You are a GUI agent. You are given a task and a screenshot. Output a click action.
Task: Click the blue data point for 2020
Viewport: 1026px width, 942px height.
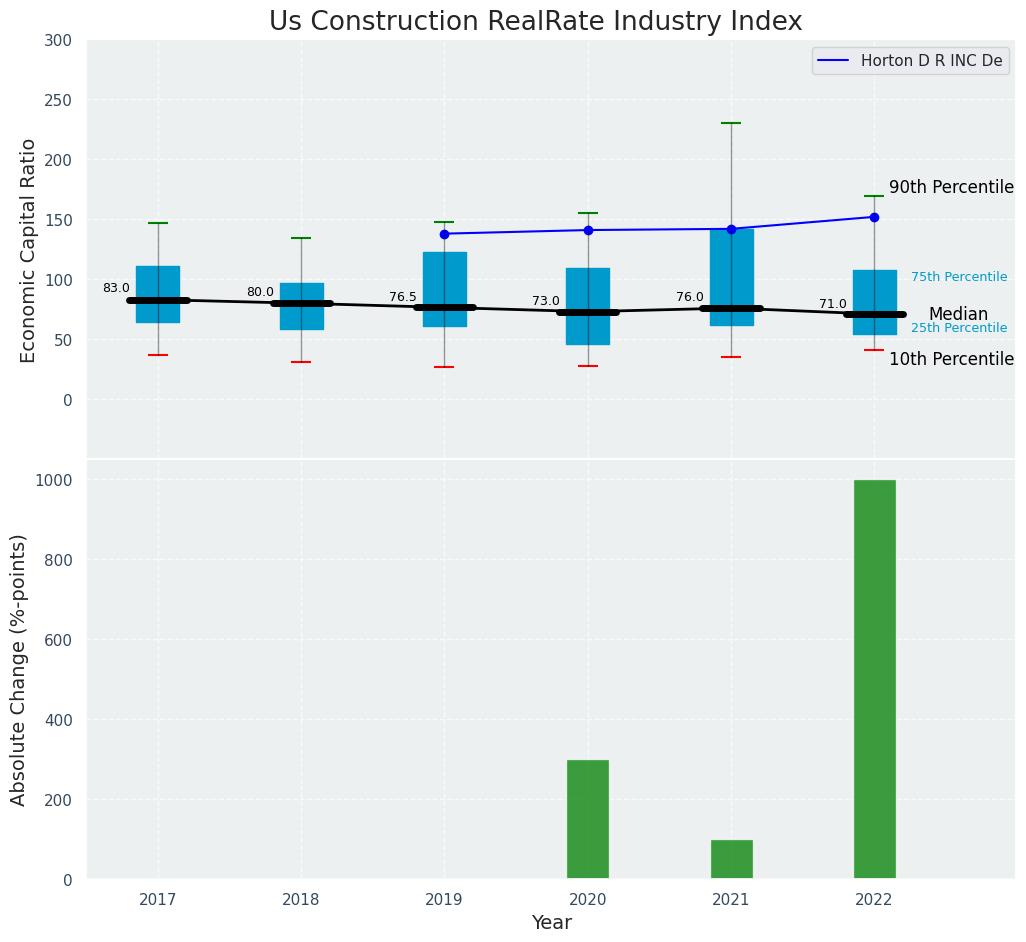[x=588, y=230]
